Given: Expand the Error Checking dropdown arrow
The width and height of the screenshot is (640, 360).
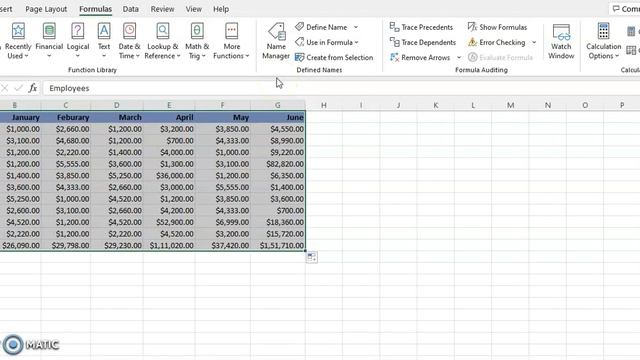Looking at the screenshot, I should click(534, 42).
